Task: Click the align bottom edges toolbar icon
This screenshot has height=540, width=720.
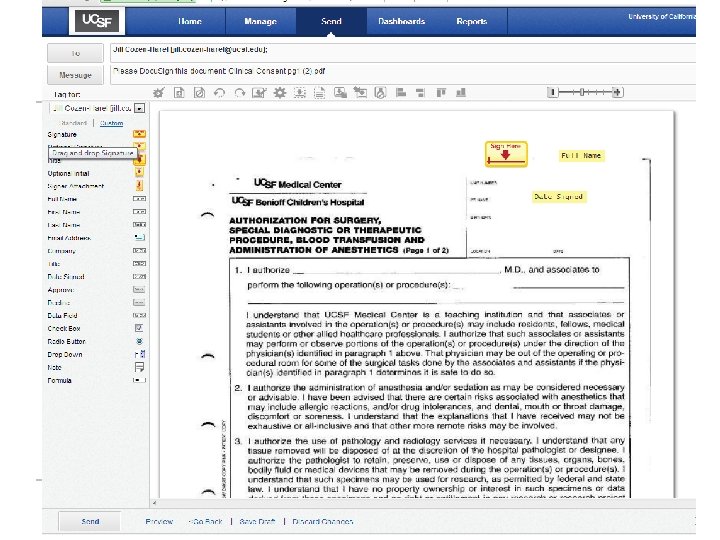Action: (x=461, y=93)
